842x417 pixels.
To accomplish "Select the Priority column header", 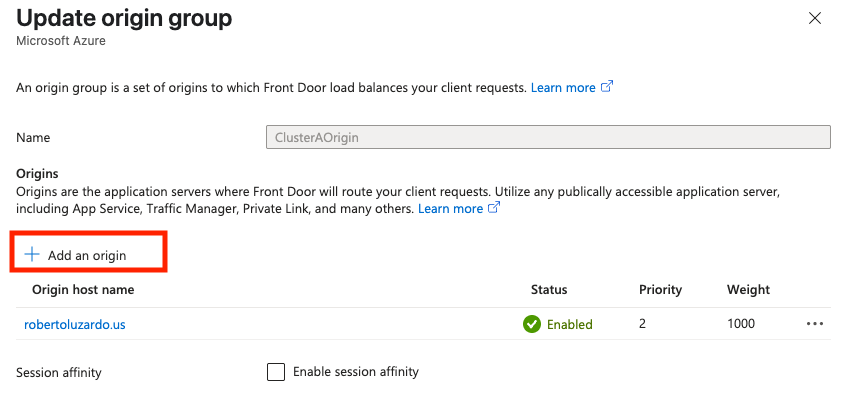I will point(660,290).
